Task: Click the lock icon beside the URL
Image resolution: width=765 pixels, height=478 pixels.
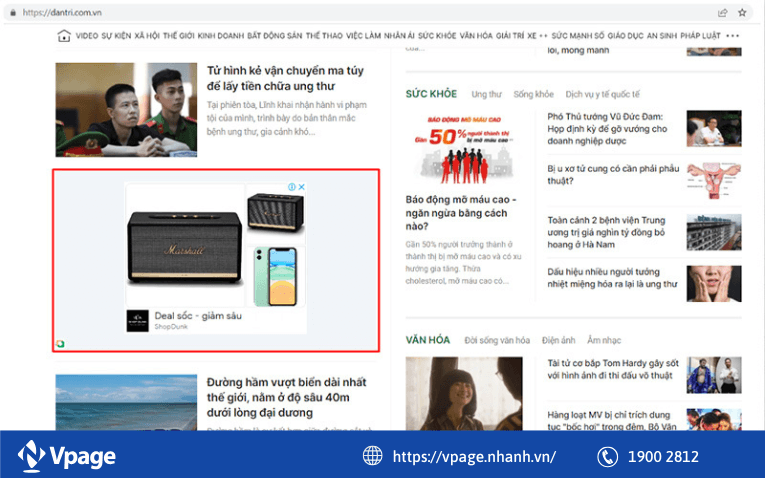Action: click(13, 13)
